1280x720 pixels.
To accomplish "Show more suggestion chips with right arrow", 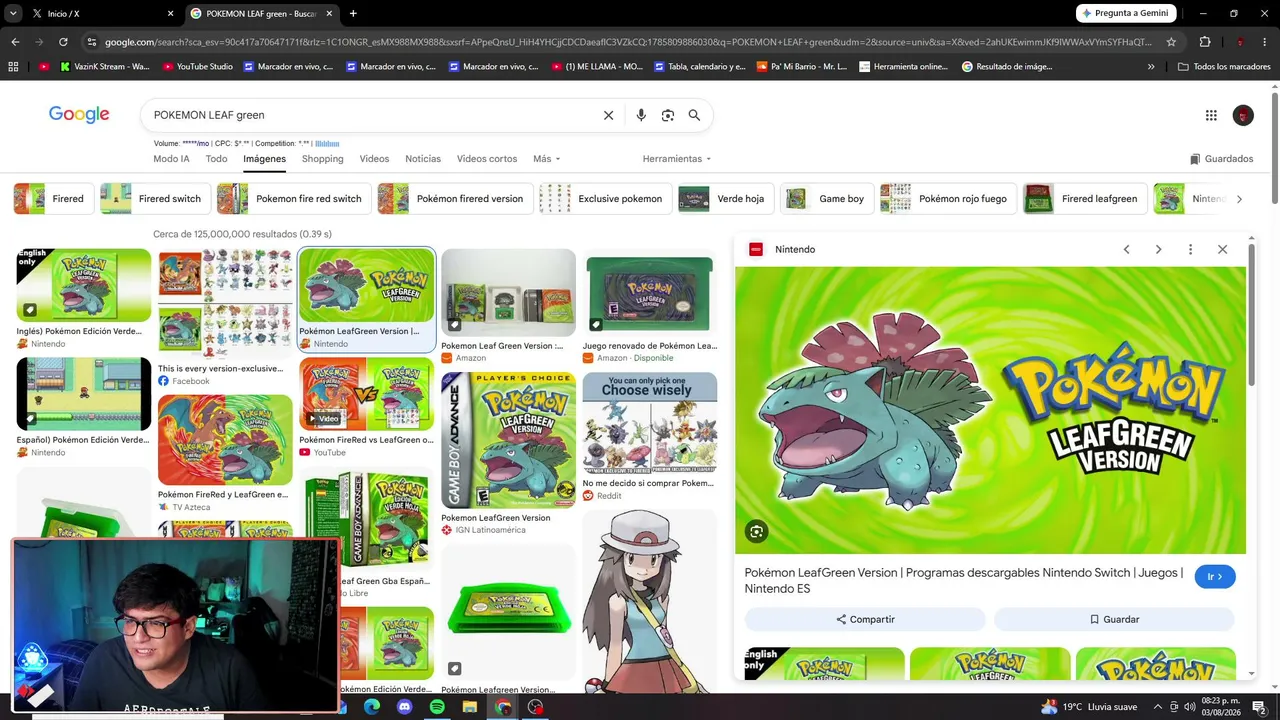I will click(x=1239, y=199).
